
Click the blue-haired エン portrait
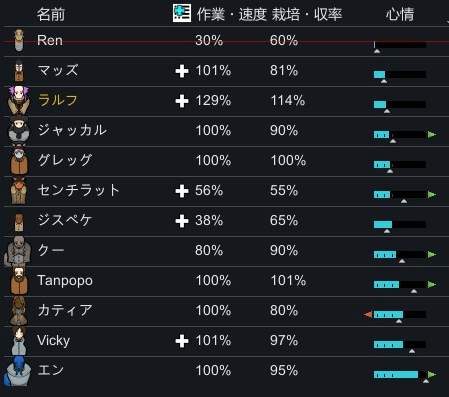pyautogui.click(x=18, y=371)
